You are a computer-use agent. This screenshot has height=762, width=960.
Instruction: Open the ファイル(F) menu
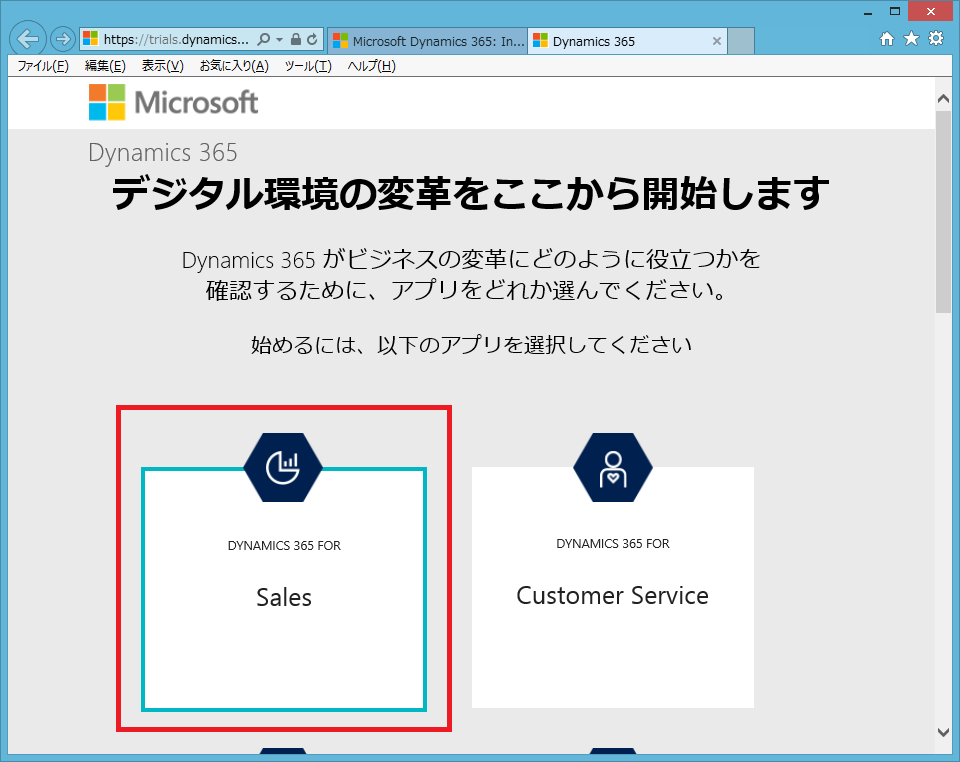click(43, 66)
